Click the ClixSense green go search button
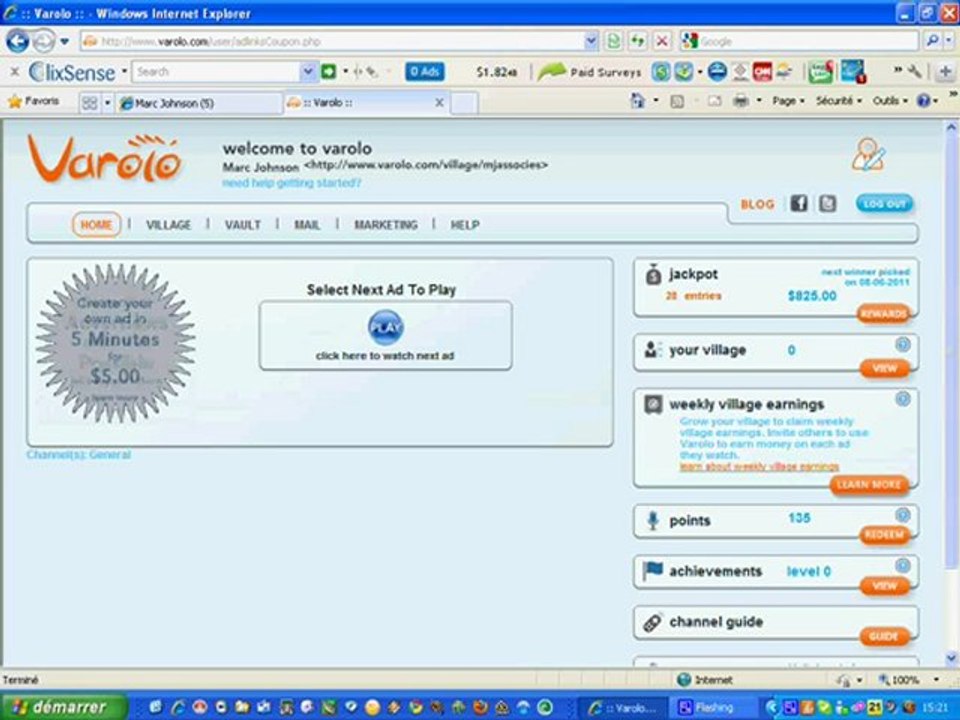Viewport: 960px width, 720px height. 329,72
